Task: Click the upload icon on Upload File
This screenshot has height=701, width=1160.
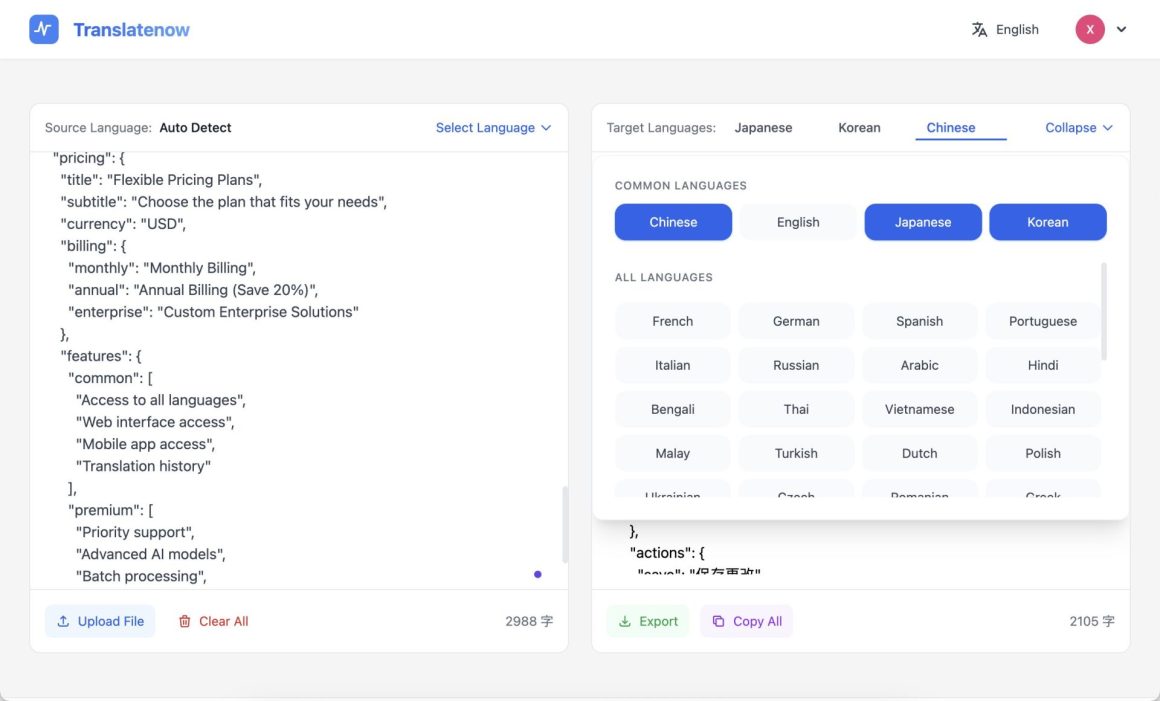Action: (x=63, y=621)
